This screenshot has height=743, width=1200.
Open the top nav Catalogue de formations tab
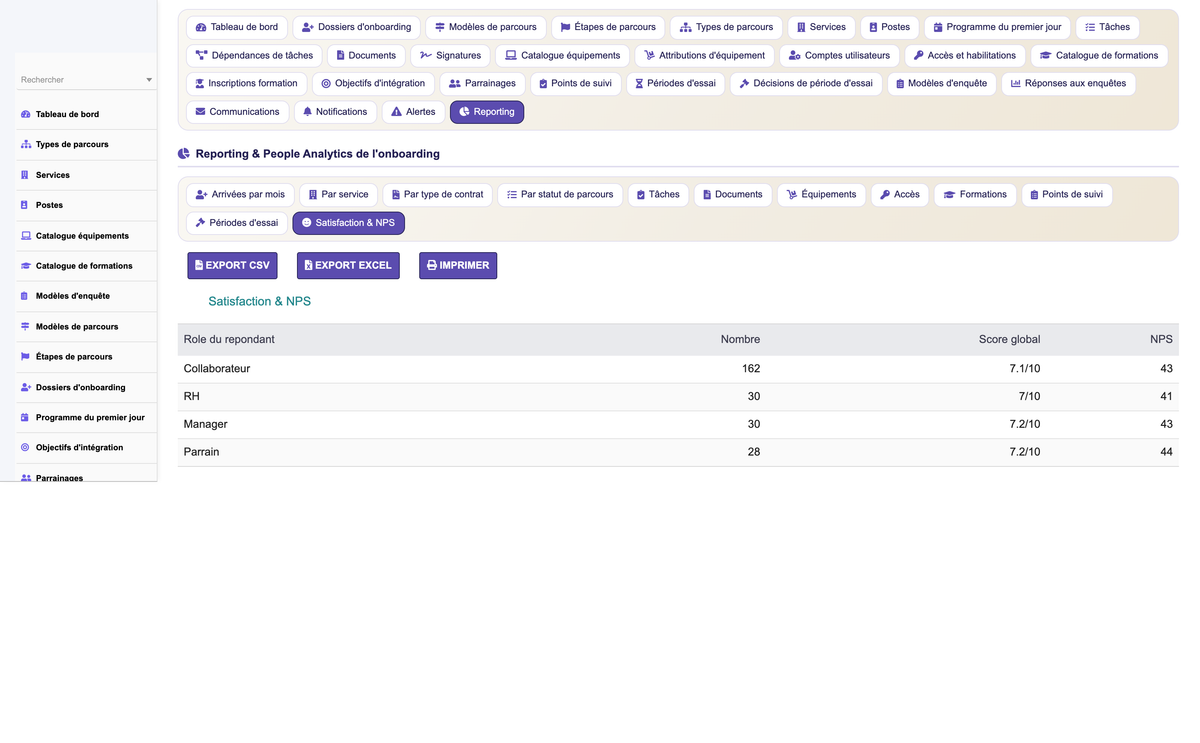click(x=1099, y=55)
